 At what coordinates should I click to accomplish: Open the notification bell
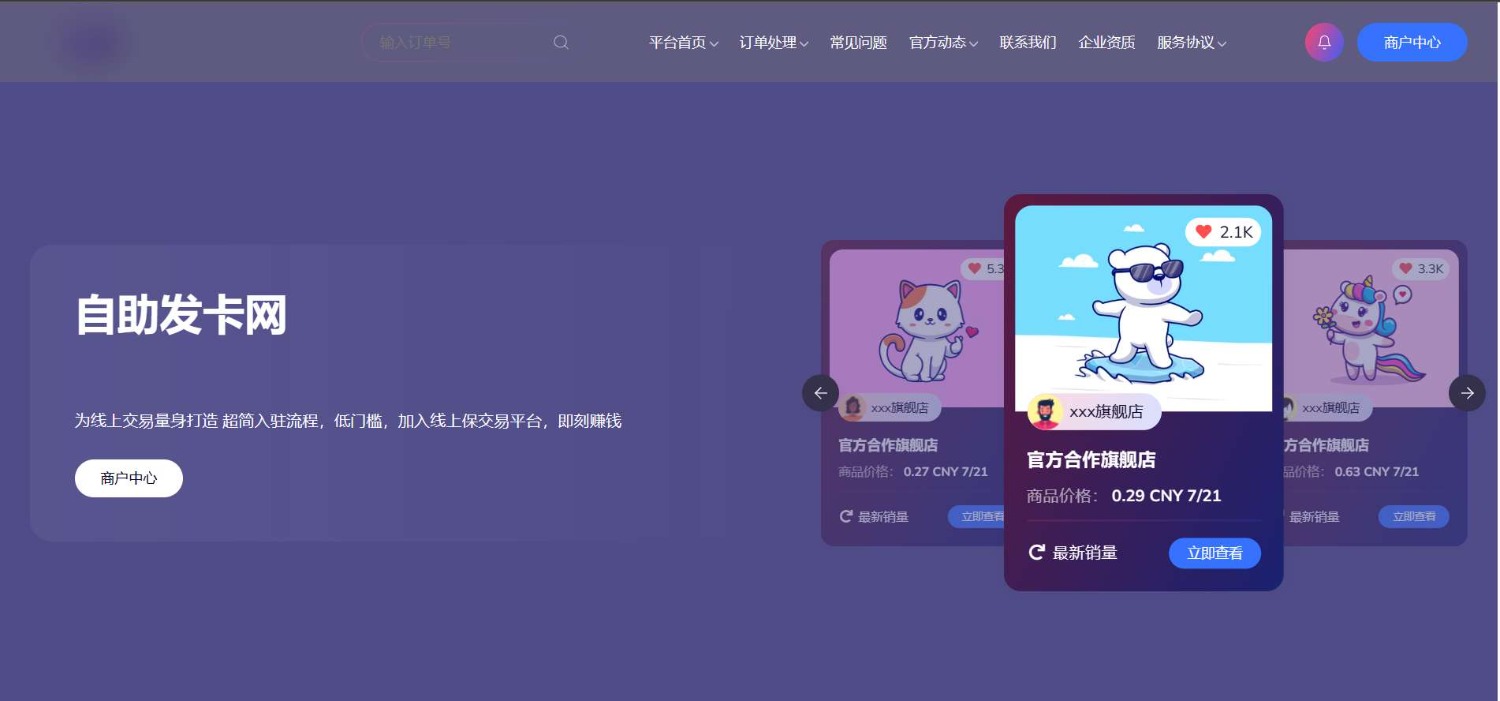[x=1323, y=42]
